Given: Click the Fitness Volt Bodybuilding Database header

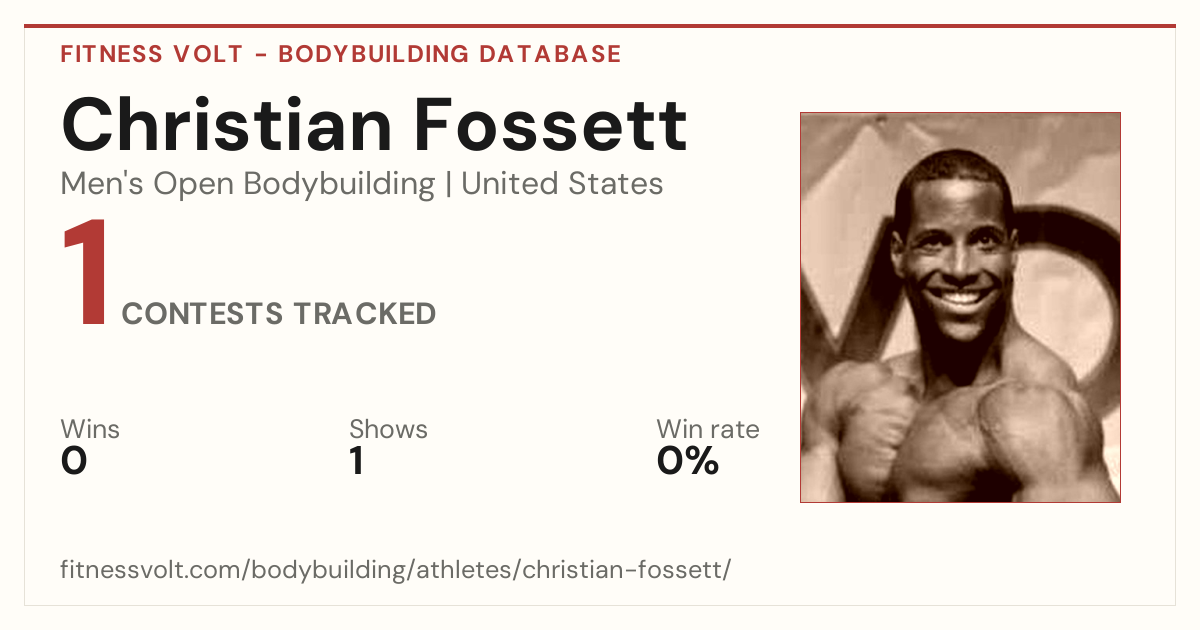Looking at the screenshot, I should tap(341, 54).
